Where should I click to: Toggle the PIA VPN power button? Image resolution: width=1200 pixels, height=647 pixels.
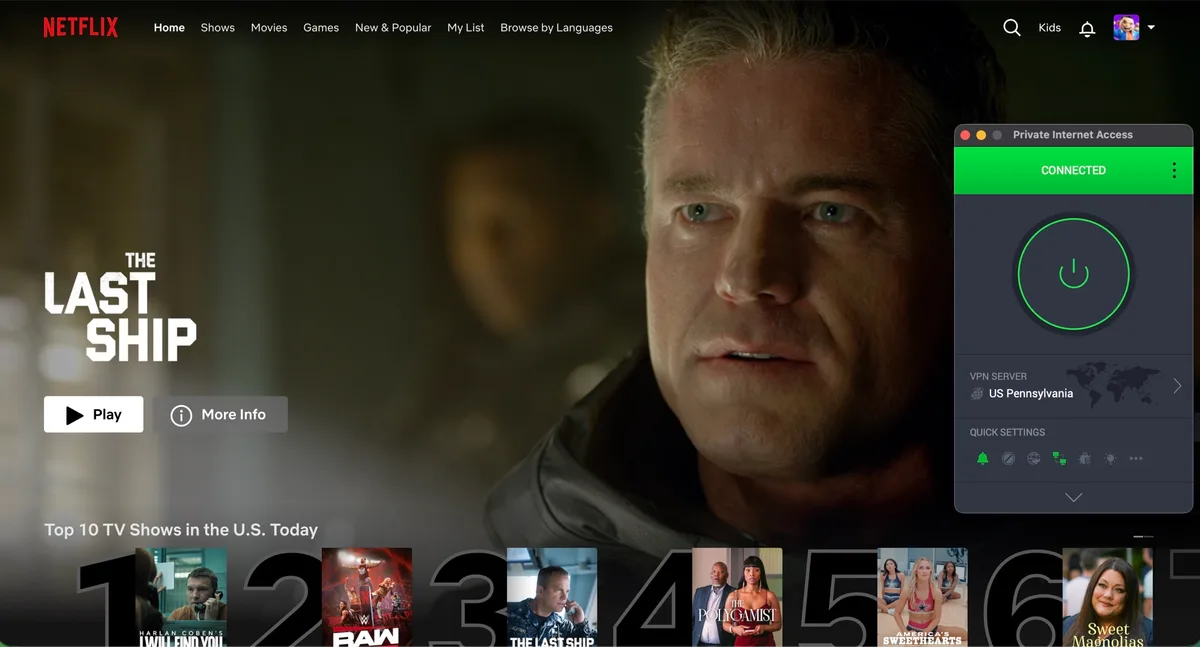(x=1073, y=273)
